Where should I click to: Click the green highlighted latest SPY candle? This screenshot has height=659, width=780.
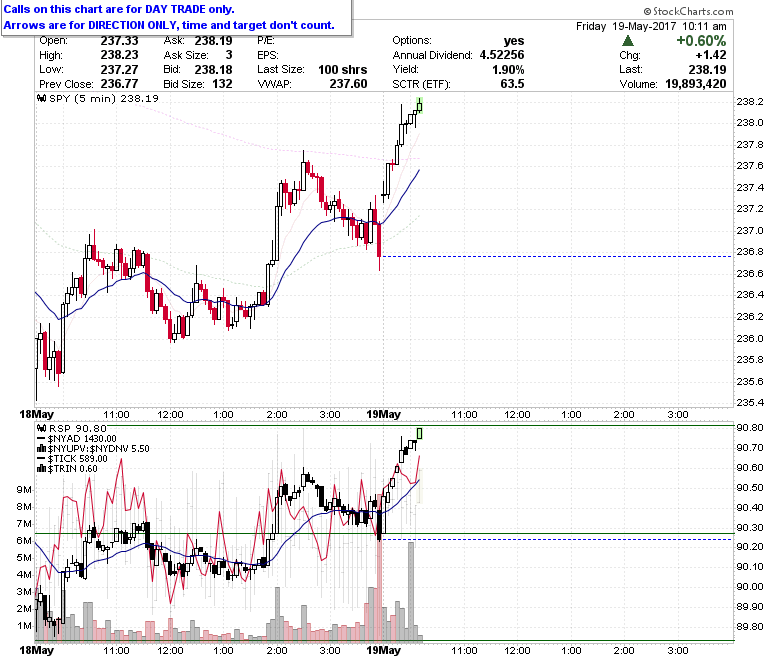420,105
